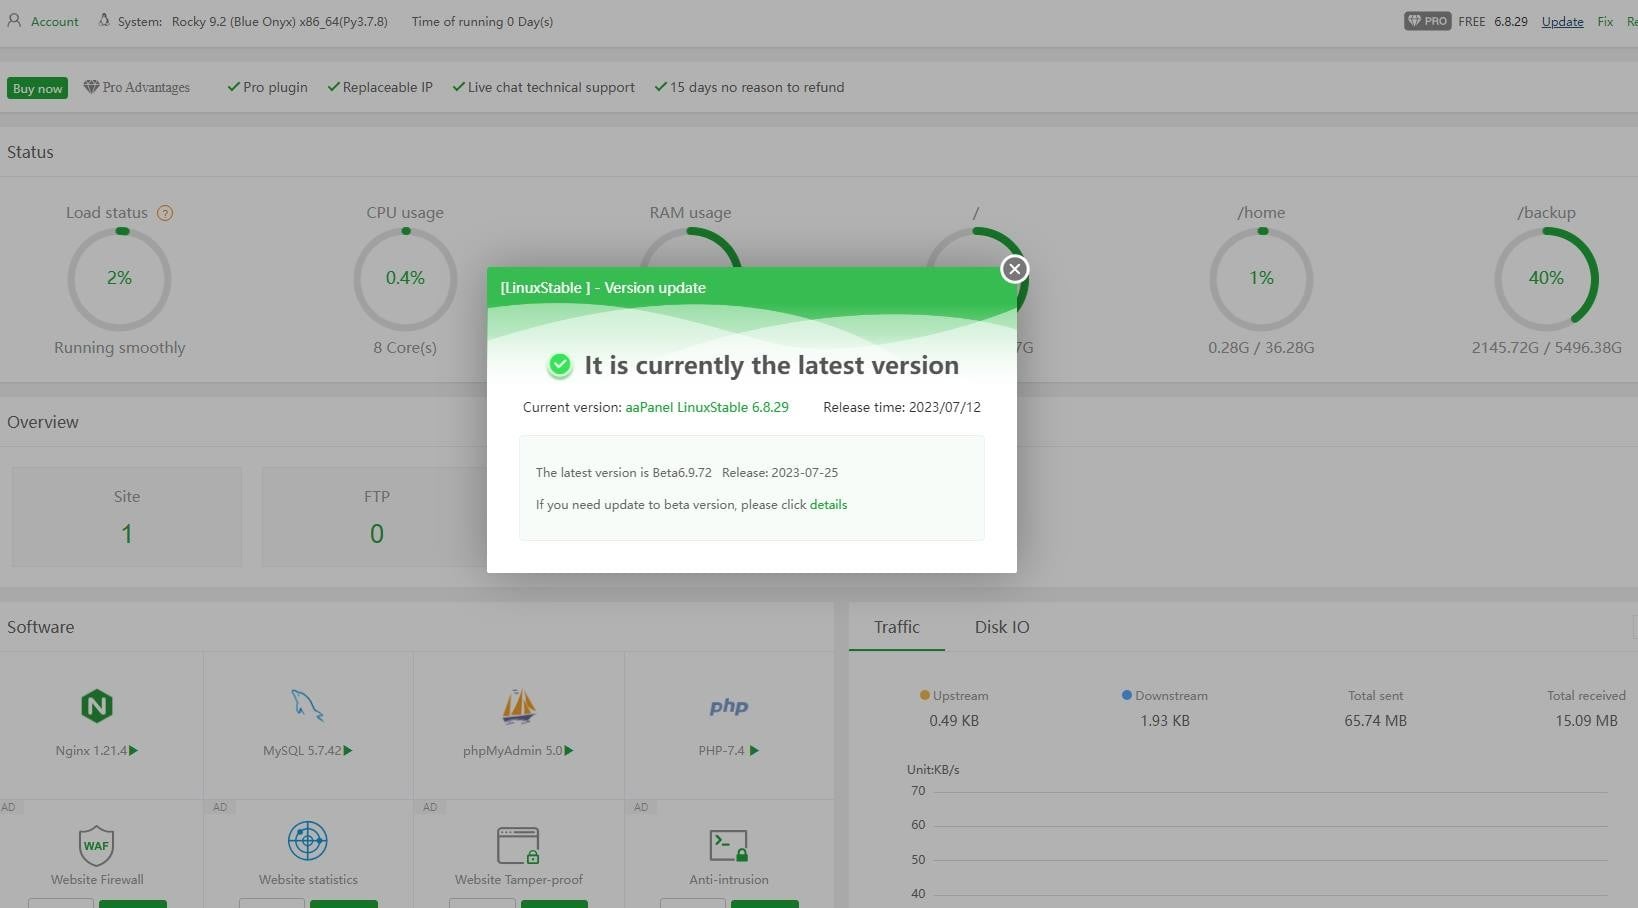
Task: Click the Buy now button
Action: coord(38,88)
